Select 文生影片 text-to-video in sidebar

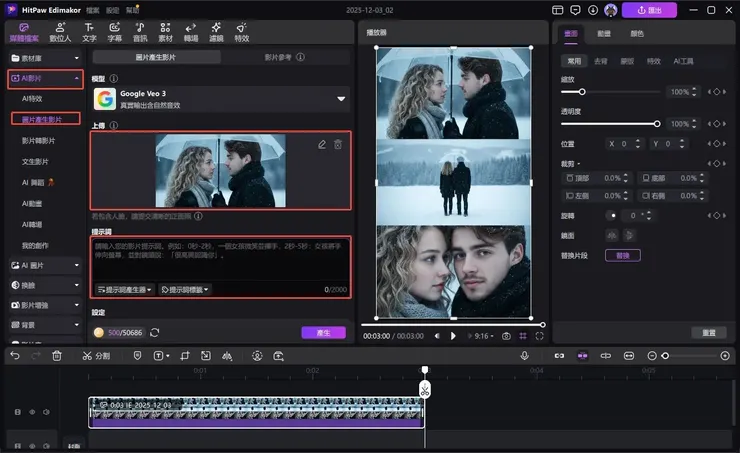[x=35, y=161]
